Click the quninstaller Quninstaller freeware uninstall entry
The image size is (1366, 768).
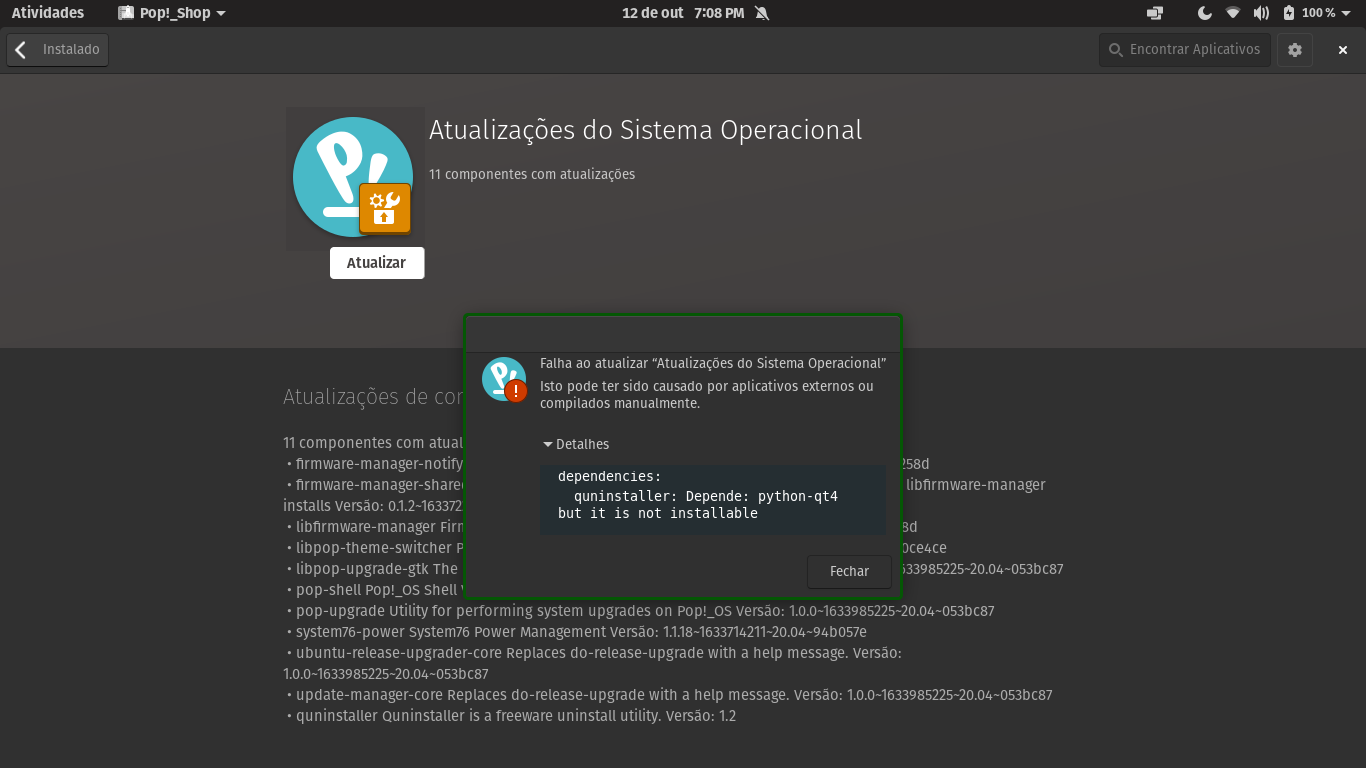tap(511, 716)
